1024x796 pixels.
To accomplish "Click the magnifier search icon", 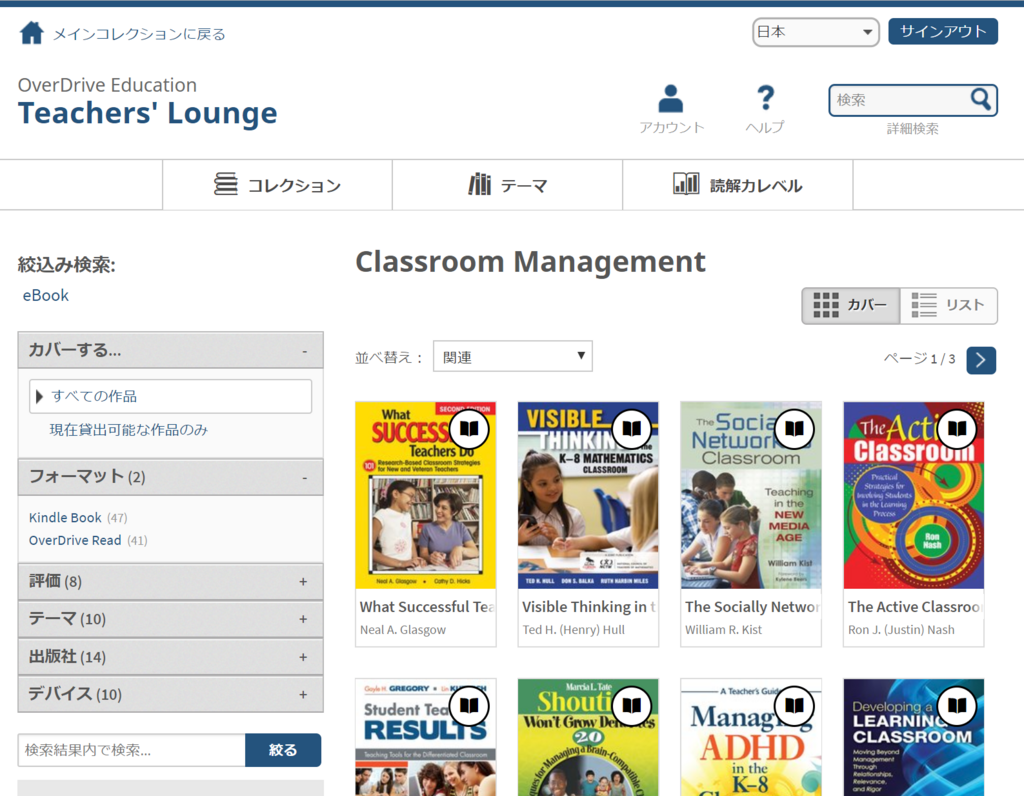I will pyautogui.click(x=980, y=99).
